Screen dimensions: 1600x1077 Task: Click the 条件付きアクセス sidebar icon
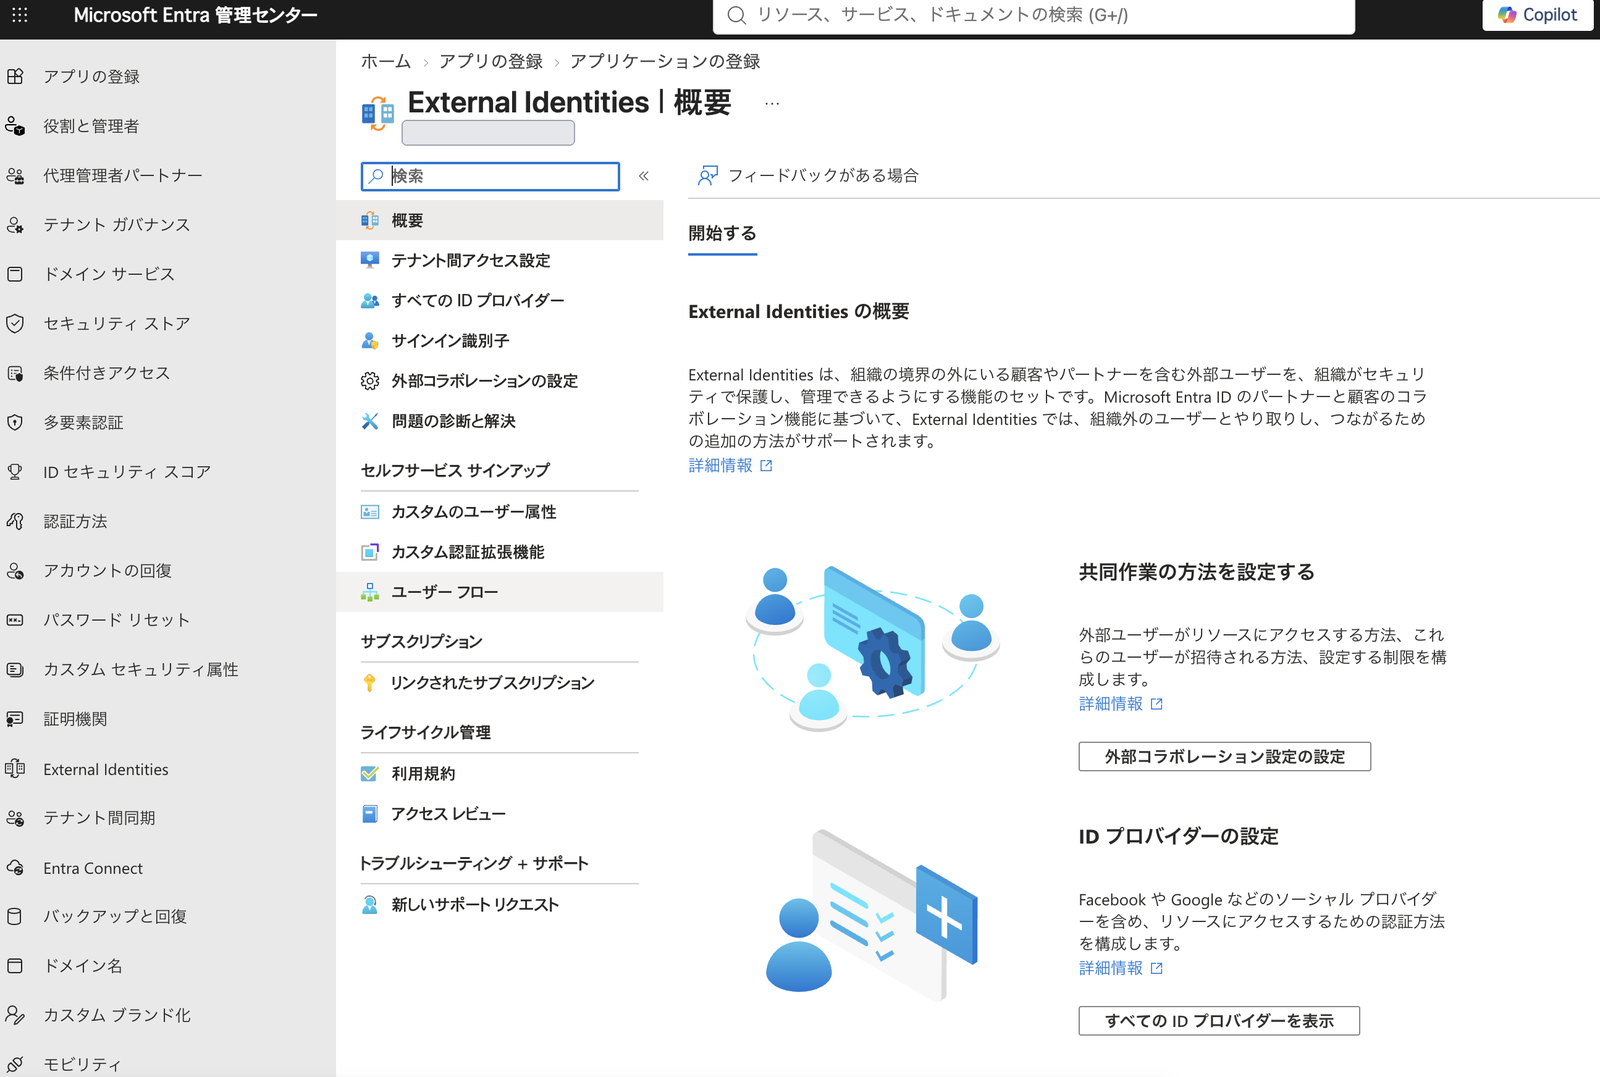coord(15,373)
